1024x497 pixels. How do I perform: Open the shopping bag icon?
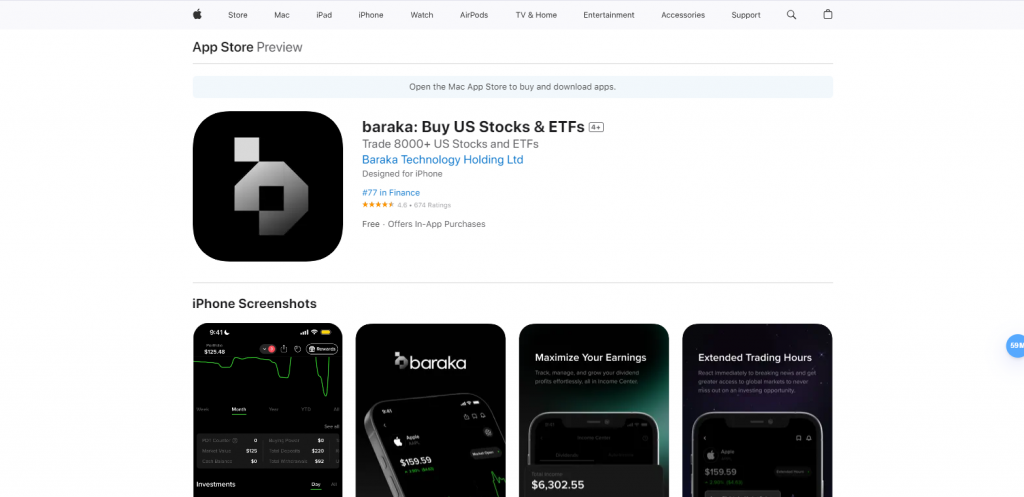pos(827,14)
